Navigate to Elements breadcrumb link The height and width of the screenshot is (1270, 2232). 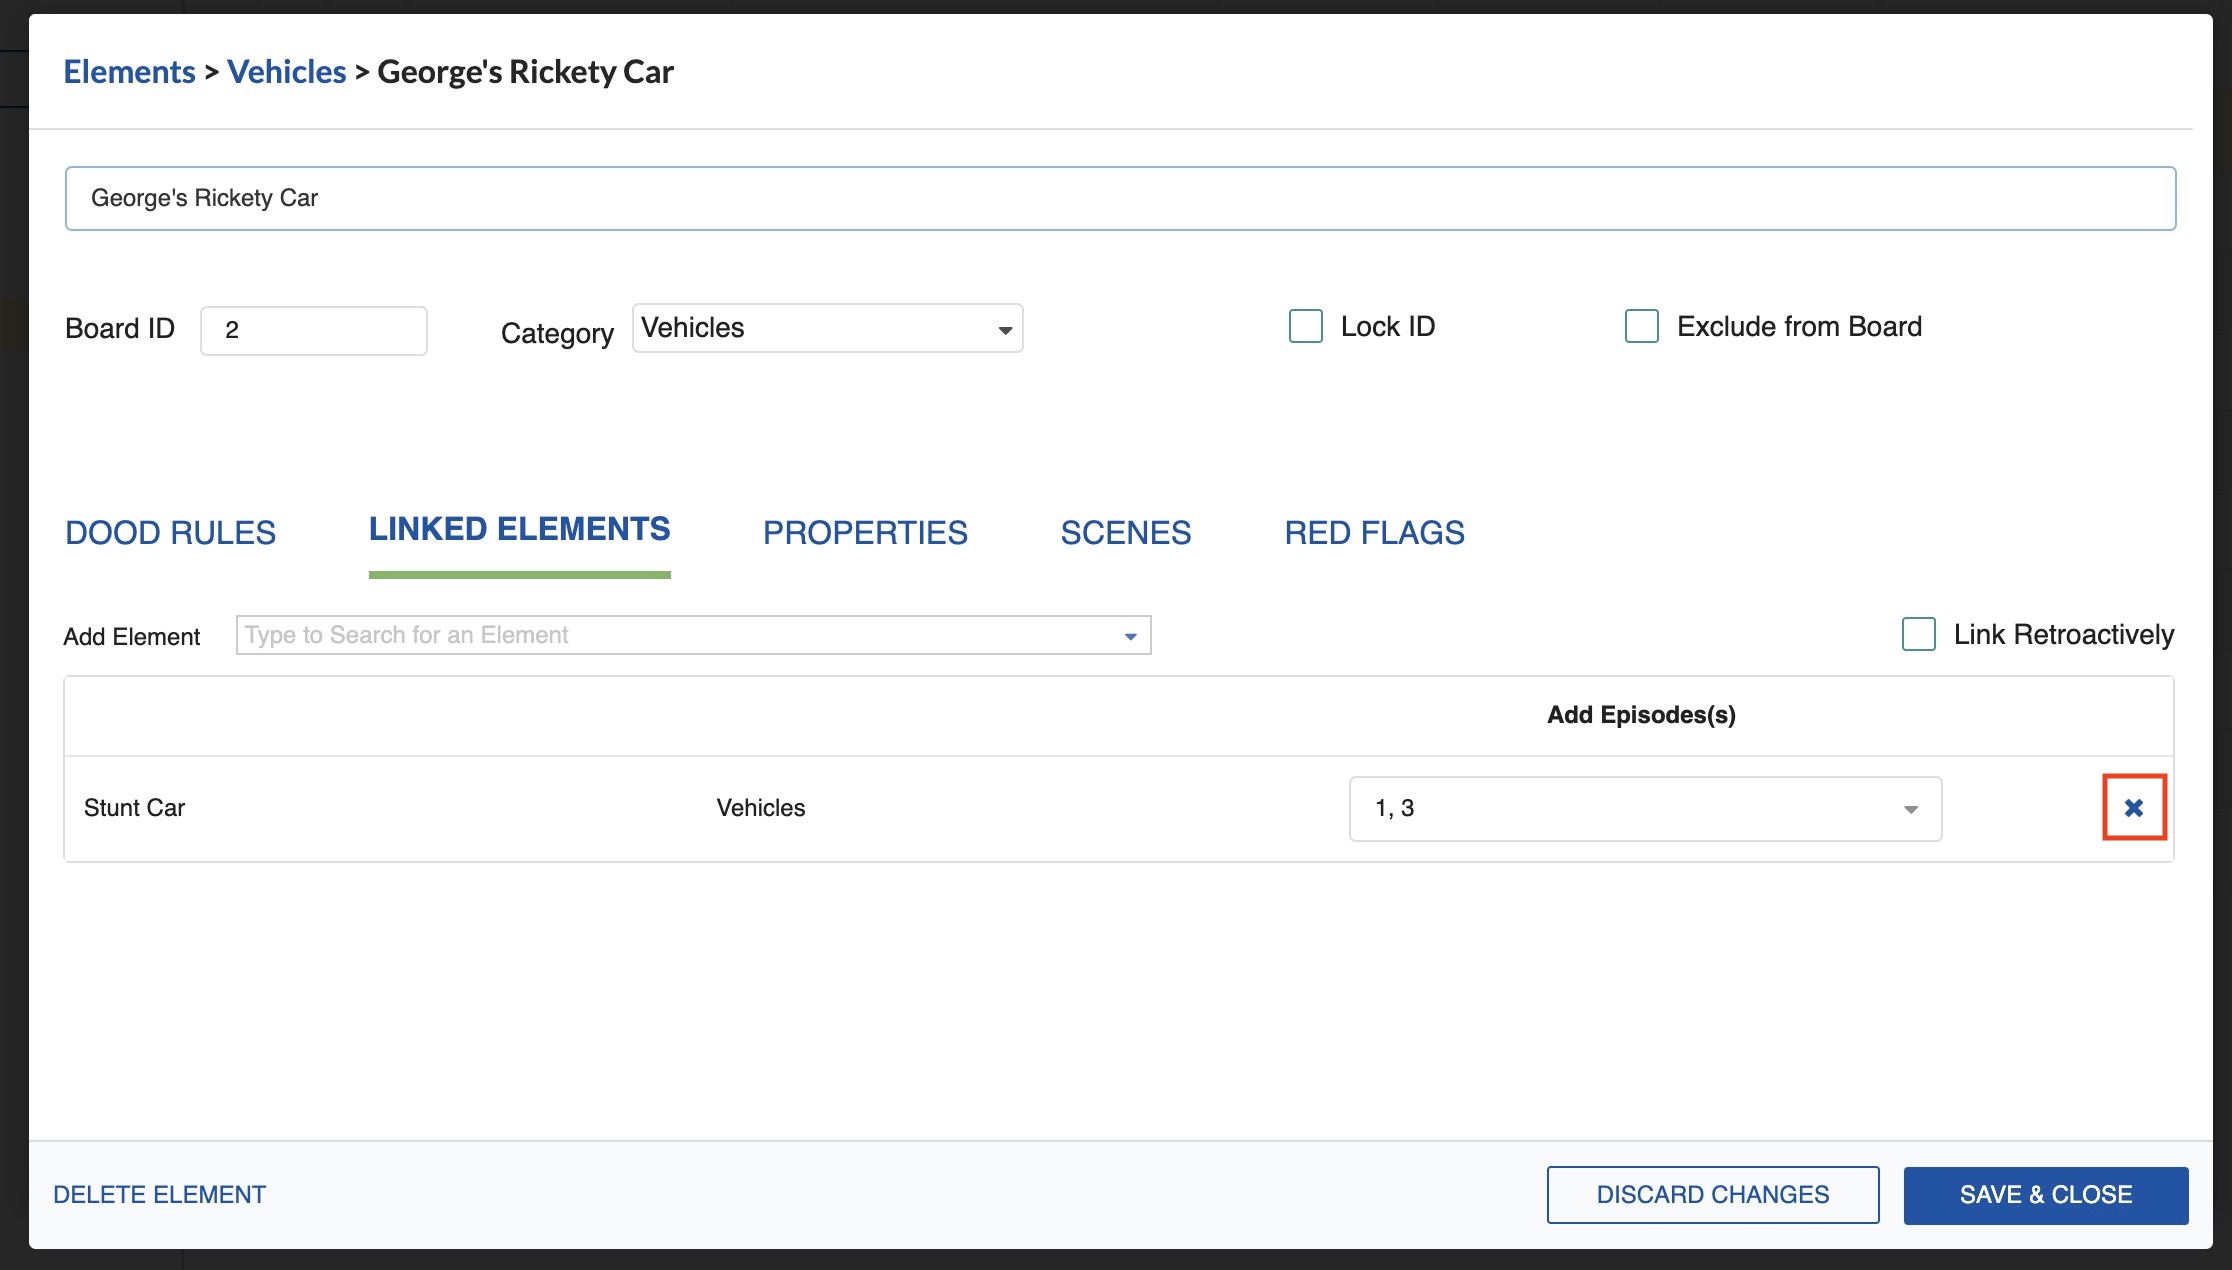(x=129, y=72)
